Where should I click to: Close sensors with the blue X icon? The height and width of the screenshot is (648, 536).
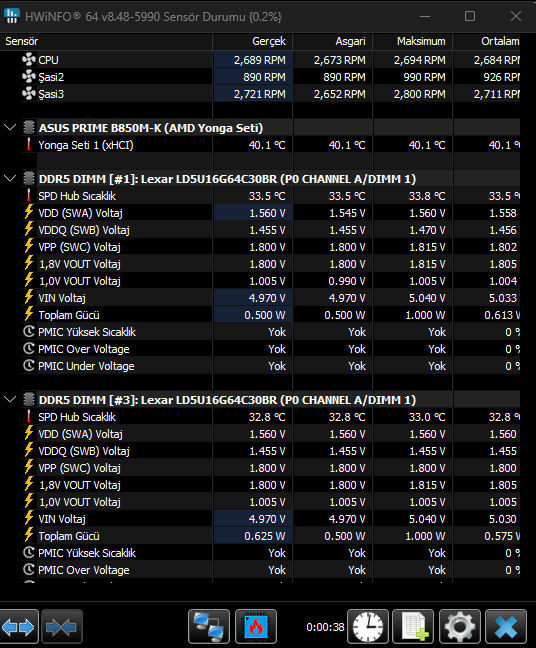[506, 627]
